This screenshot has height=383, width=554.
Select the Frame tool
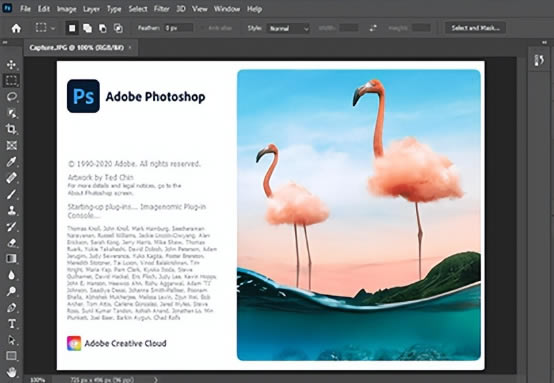coord(11,145)
